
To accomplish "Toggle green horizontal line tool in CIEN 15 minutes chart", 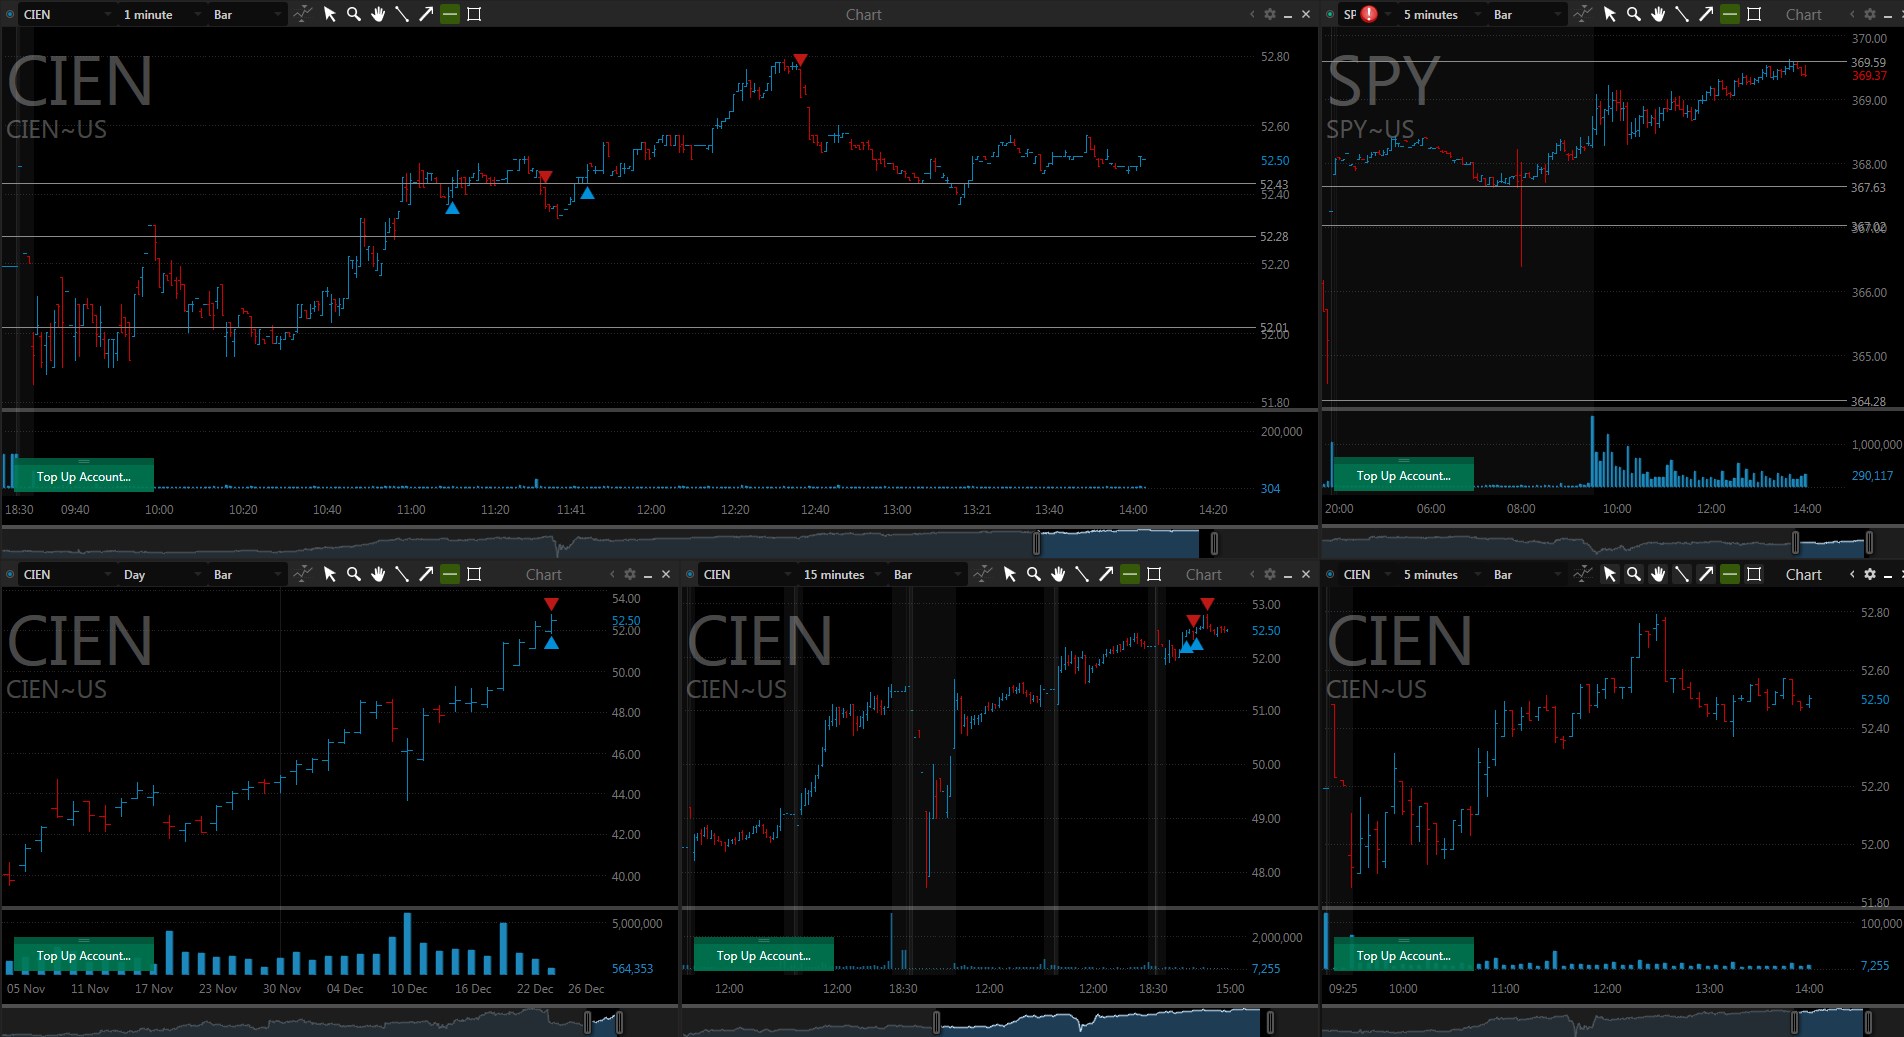I will (1130, 574).
